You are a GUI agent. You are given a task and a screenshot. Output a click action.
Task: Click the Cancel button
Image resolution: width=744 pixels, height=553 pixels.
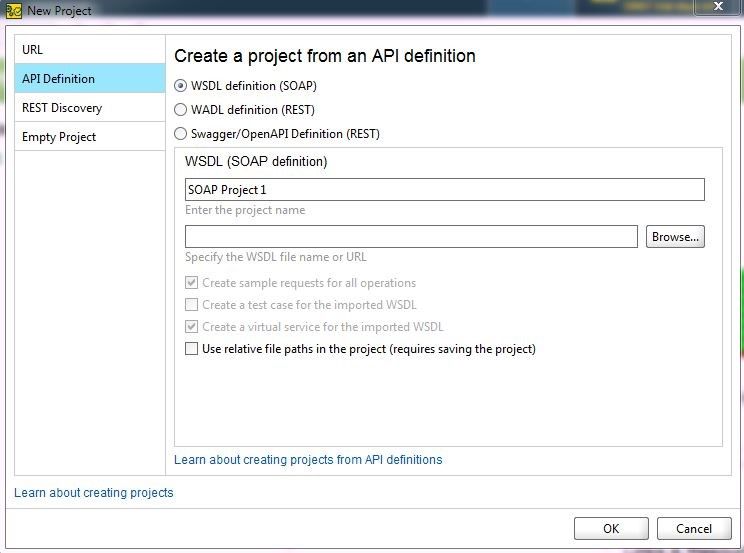coord(694,529)
